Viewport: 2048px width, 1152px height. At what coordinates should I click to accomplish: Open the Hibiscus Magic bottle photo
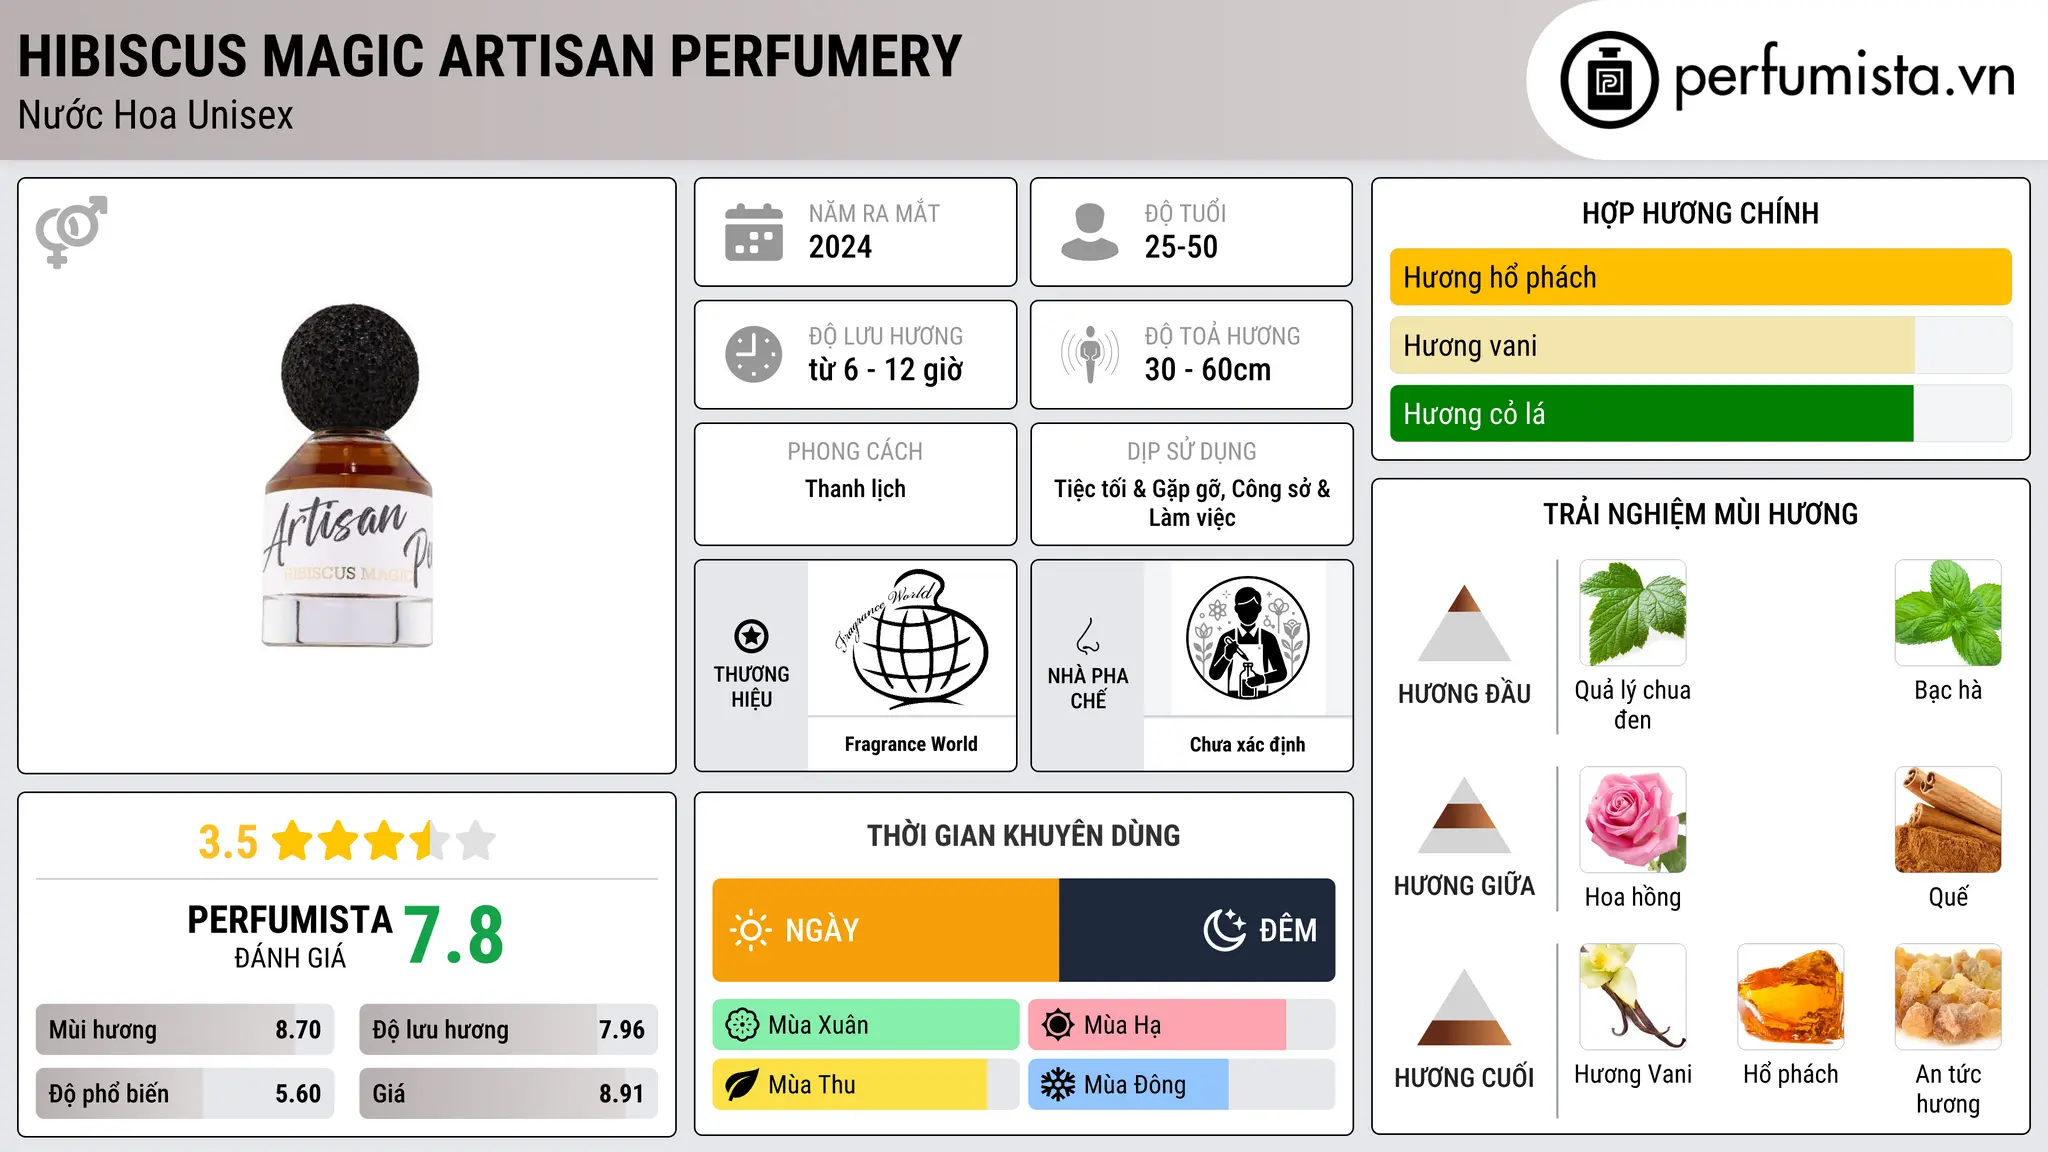pos(348,476)
